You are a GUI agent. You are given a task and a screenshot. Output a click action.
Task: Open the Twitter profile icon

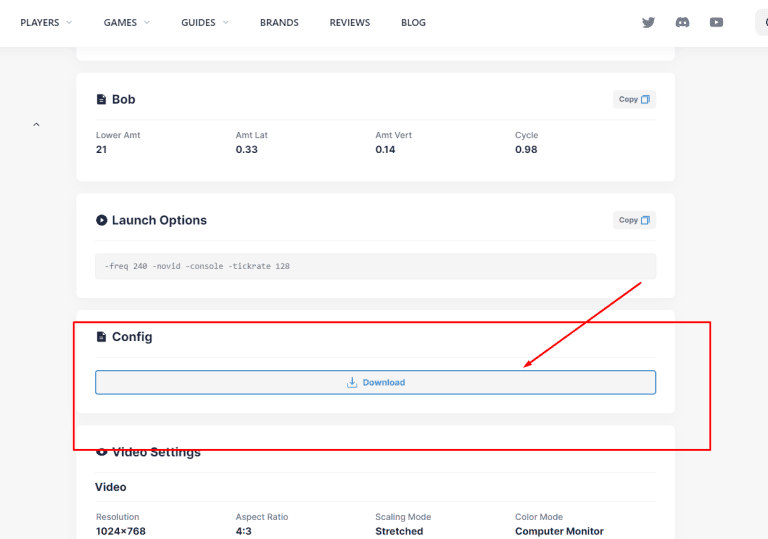click(x=649, y=22)
